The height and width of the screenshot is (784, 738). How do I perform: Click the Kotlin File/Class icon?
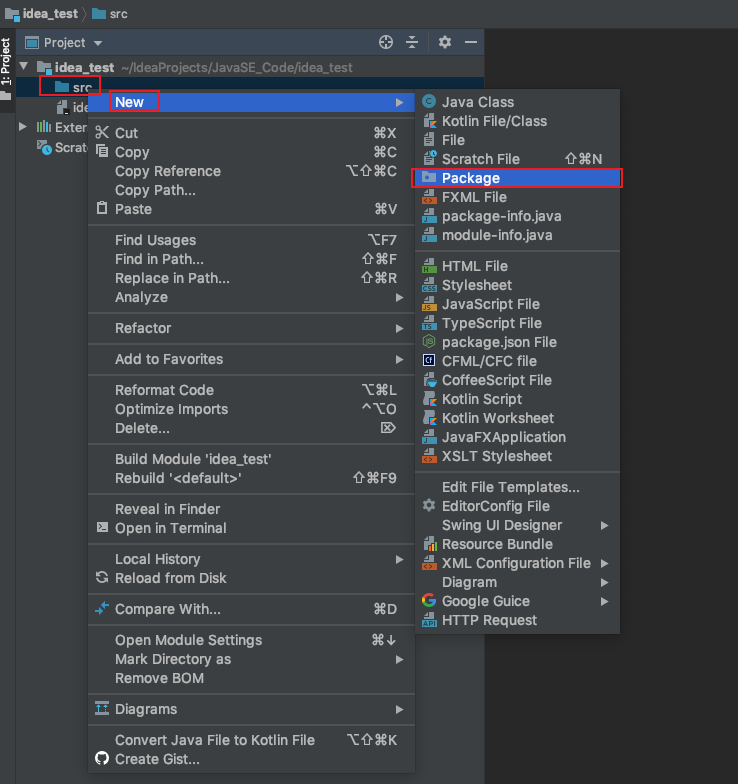tap(429, 120)
